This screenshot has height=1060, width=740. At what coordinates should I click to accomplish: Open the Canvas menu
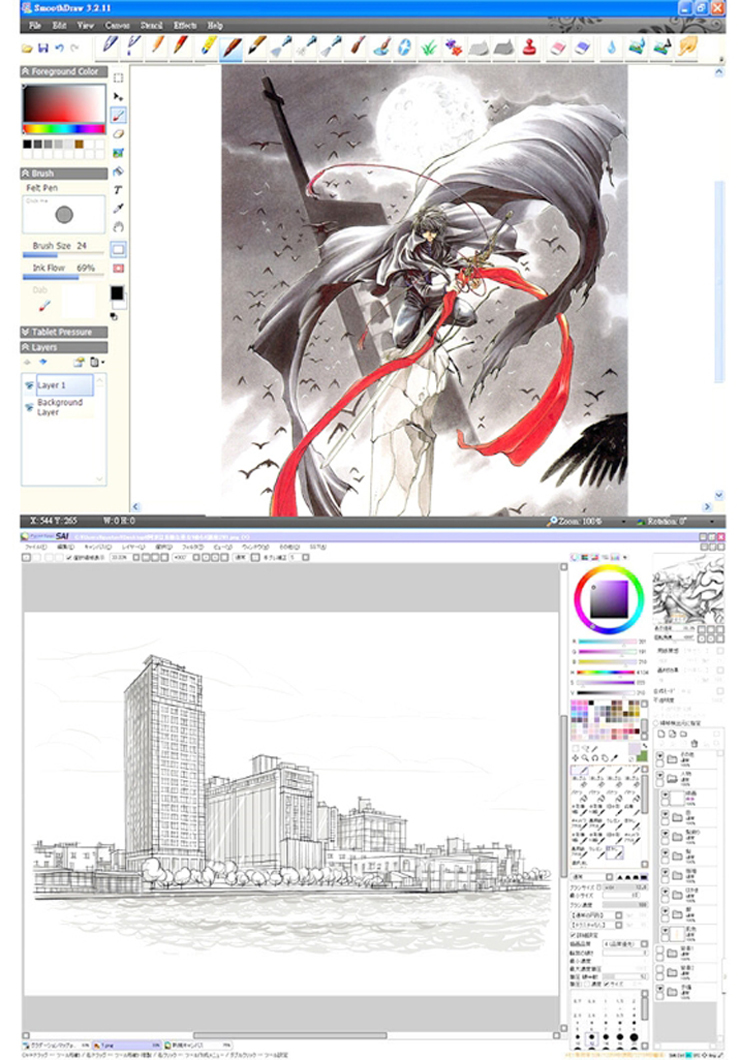(117, 25)
